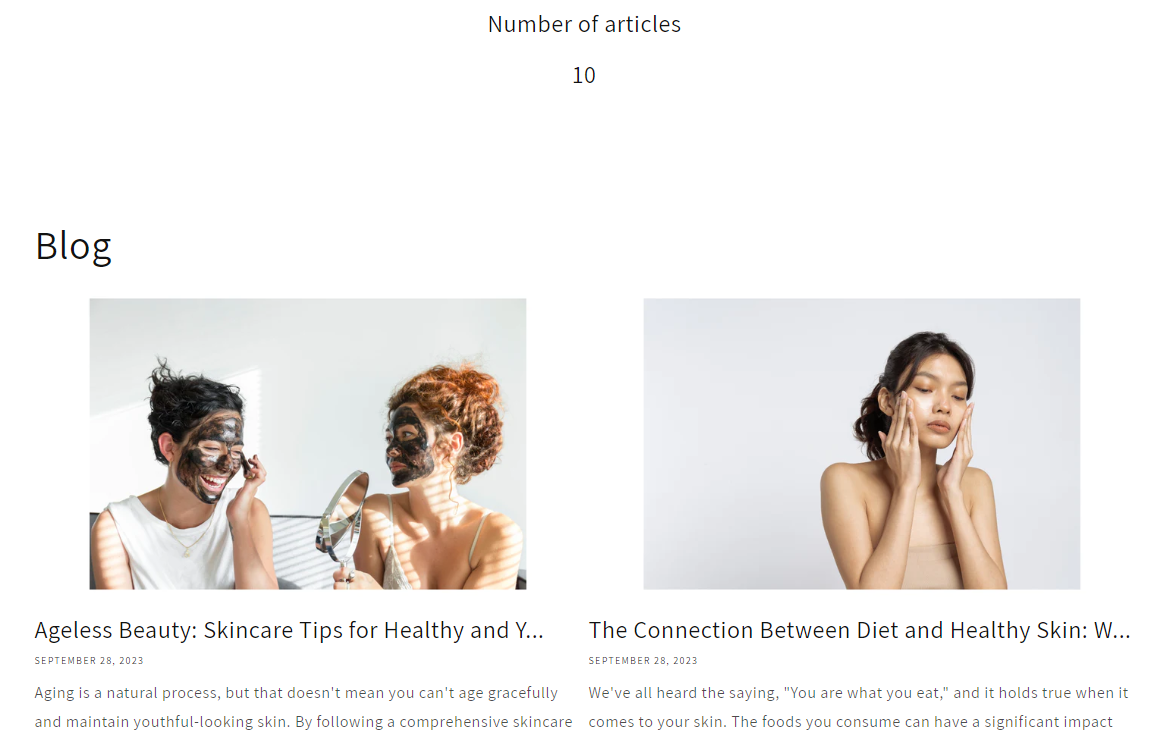Open the Ageless Beauty skincare tips article title

[x=289, y=630]
